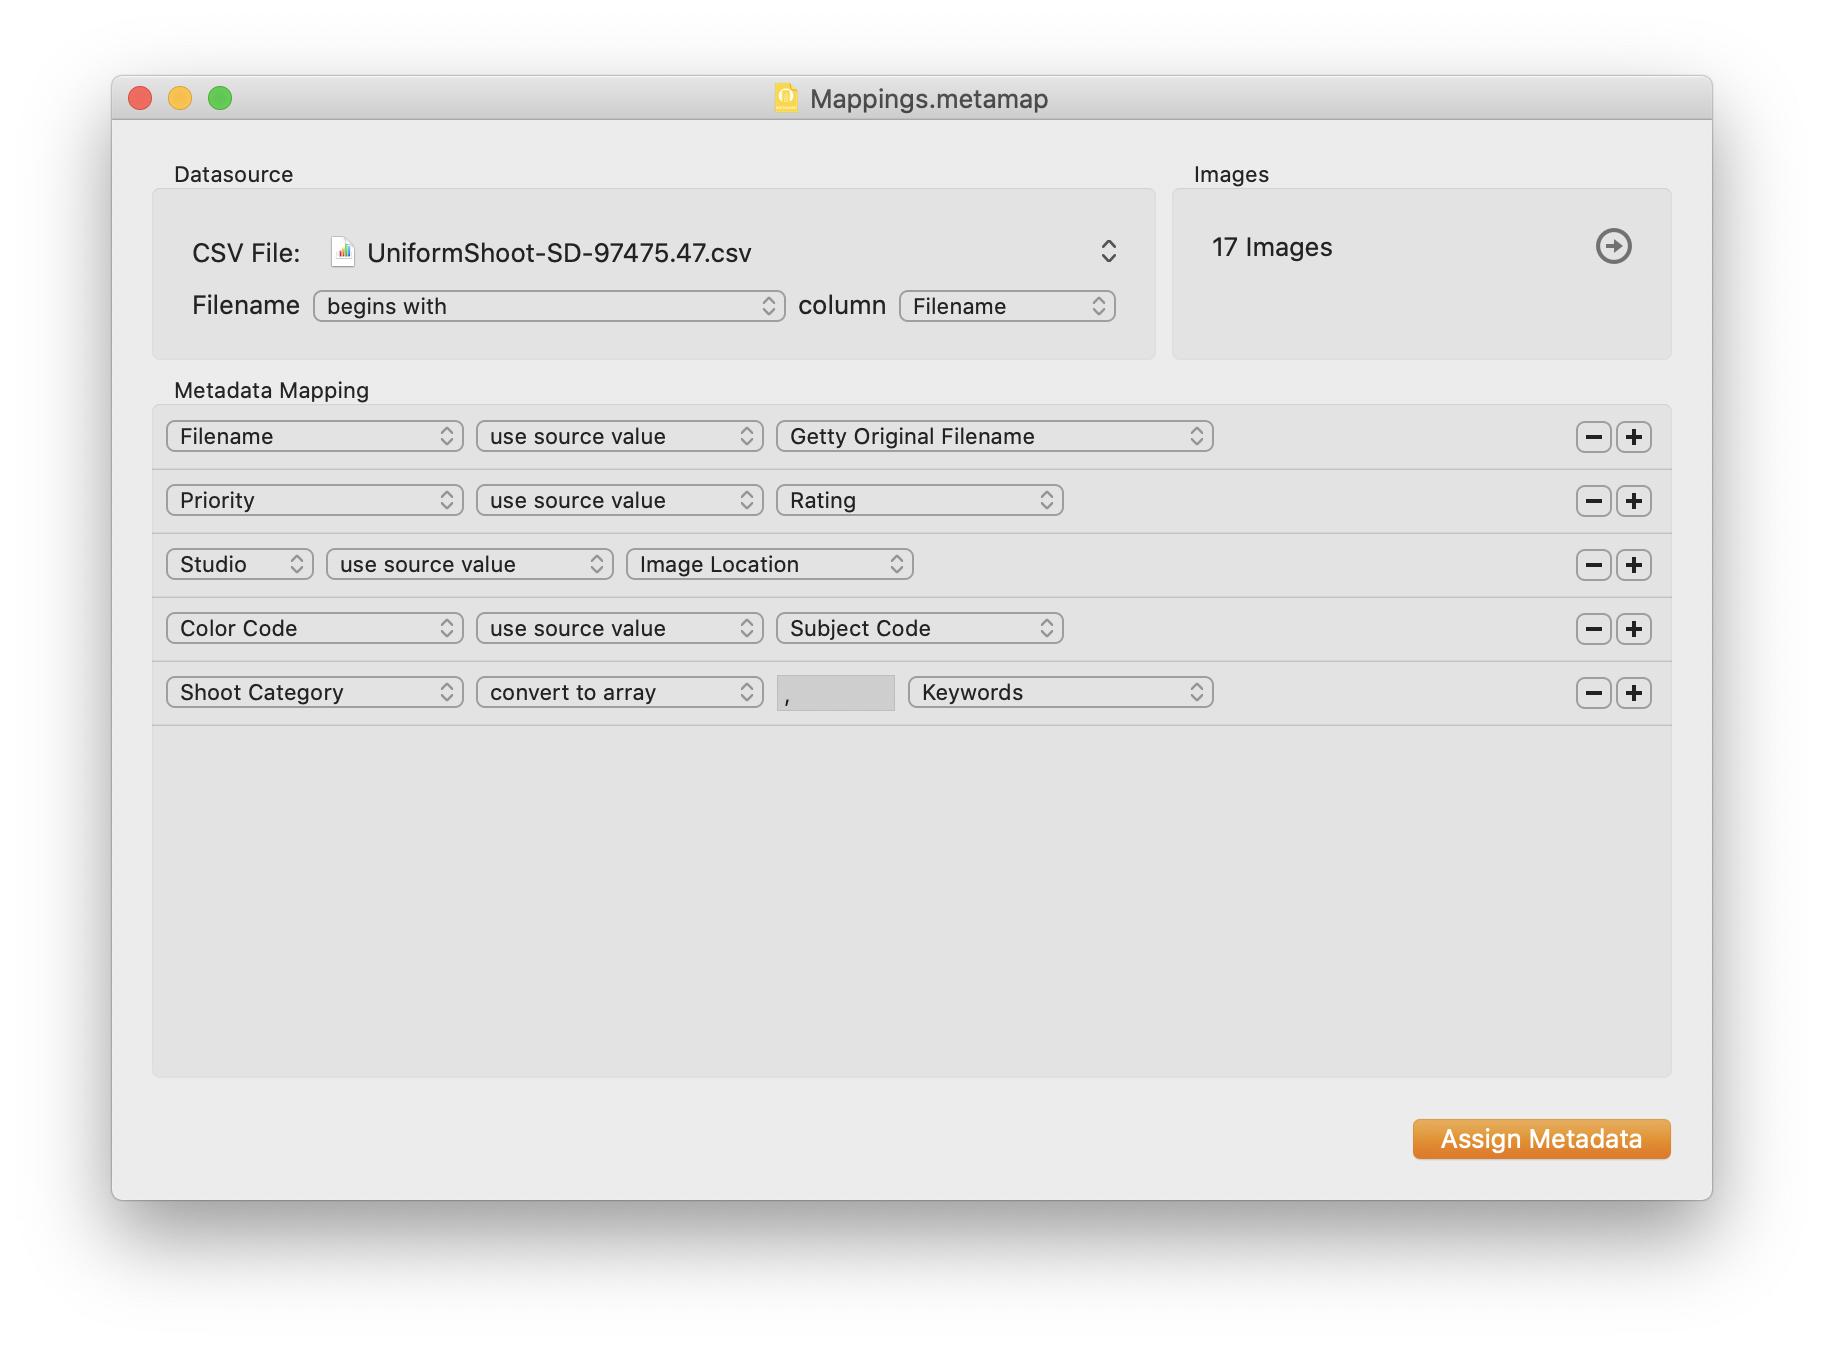This screenshot has width=1824, height=1348.
Task: Click the array separator text field
Action: click(x=836, y=693)
